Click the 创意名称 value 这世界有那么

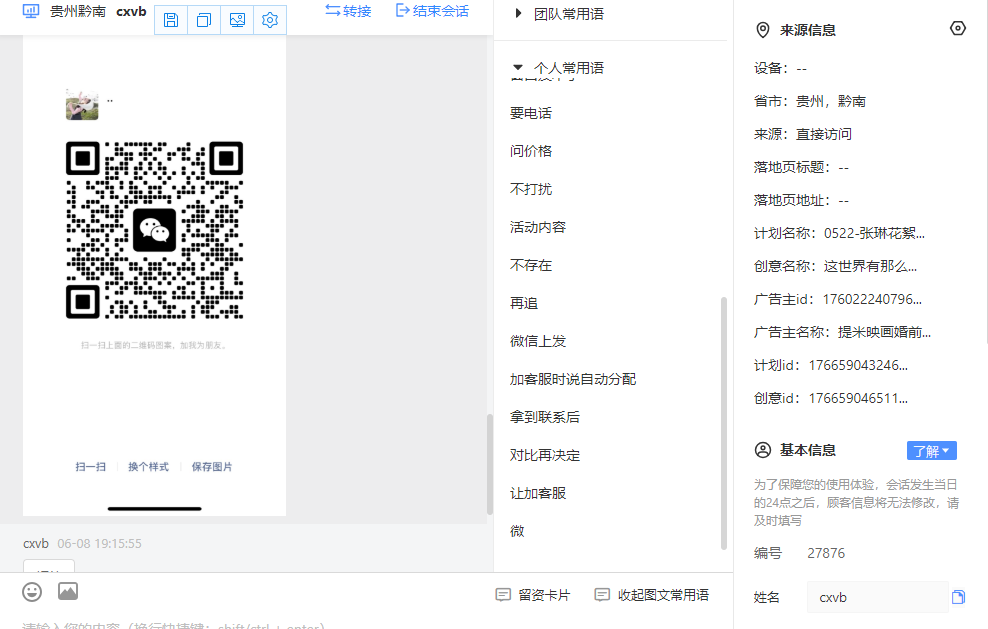click(x=870, y=266)
